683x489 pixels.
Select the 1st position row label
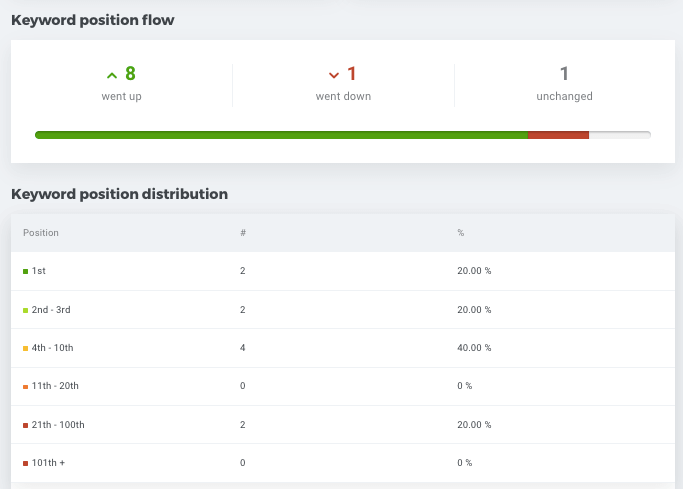tap(38, 271)
